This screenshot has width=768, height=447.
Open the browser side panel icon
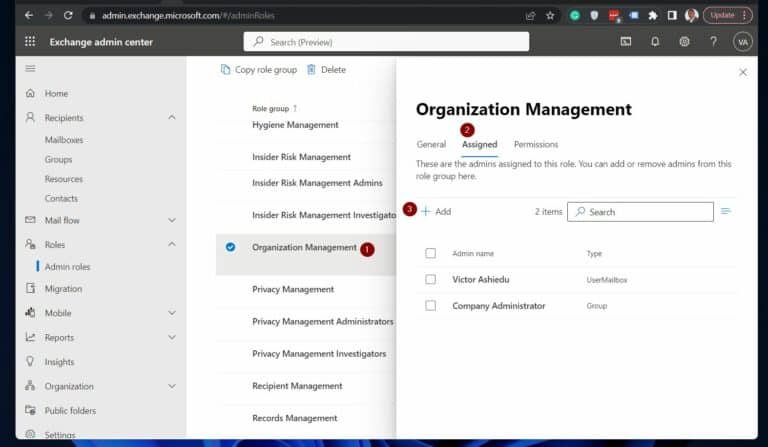tap(672, 16)
